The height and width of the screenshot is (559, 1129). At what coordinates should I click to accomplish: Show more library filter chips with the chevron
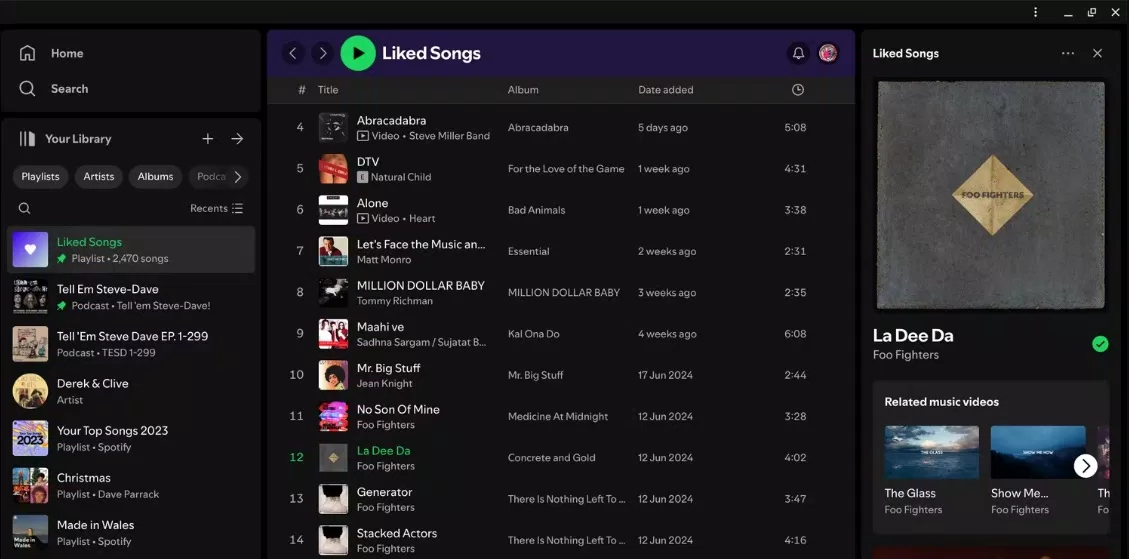pyautogui.click(x=238, y=176)
